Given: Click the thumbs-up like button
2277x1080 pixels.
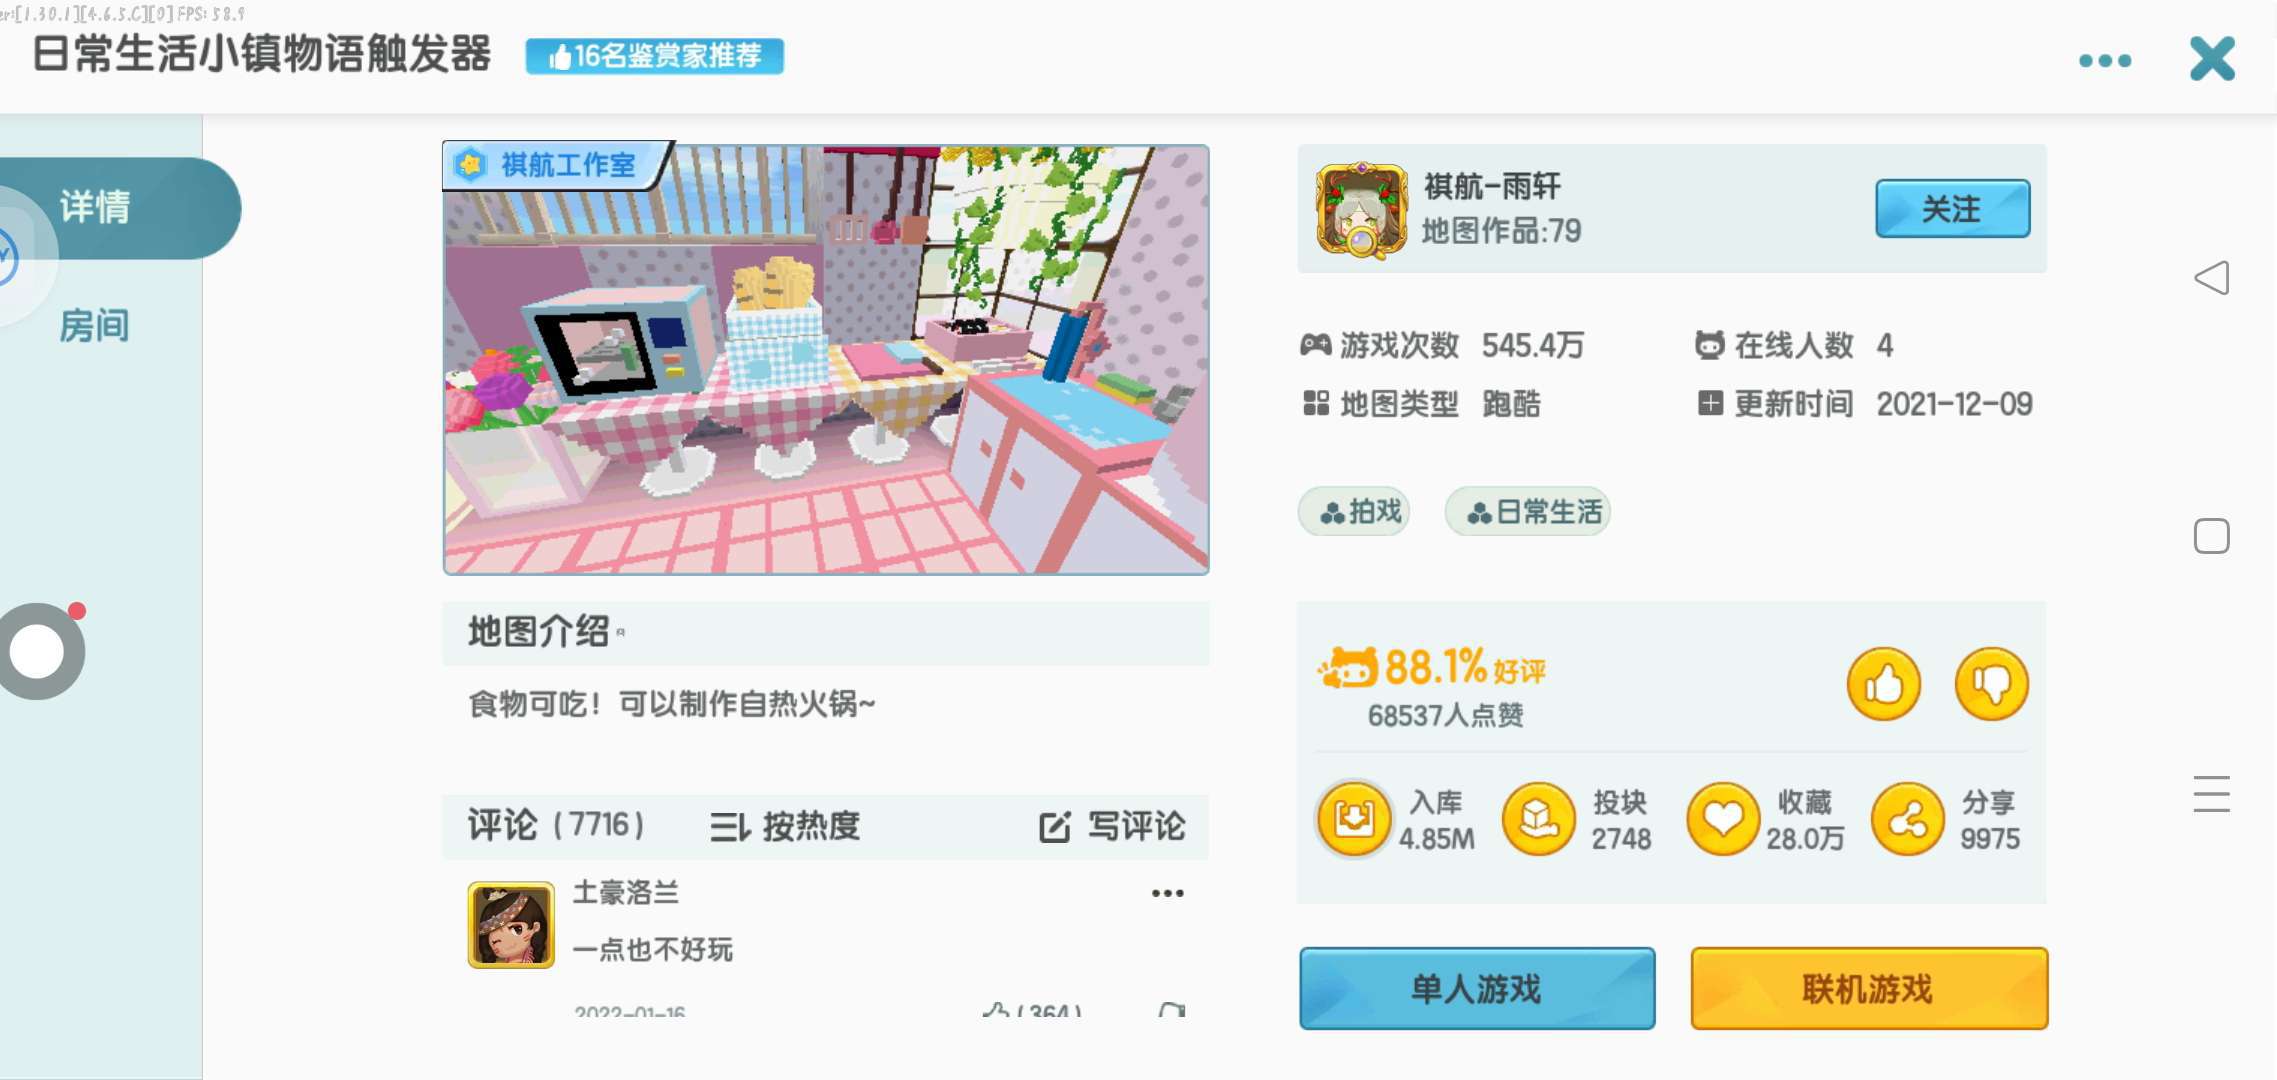Looking at the screenshot, I should [x=1883, y=684].
